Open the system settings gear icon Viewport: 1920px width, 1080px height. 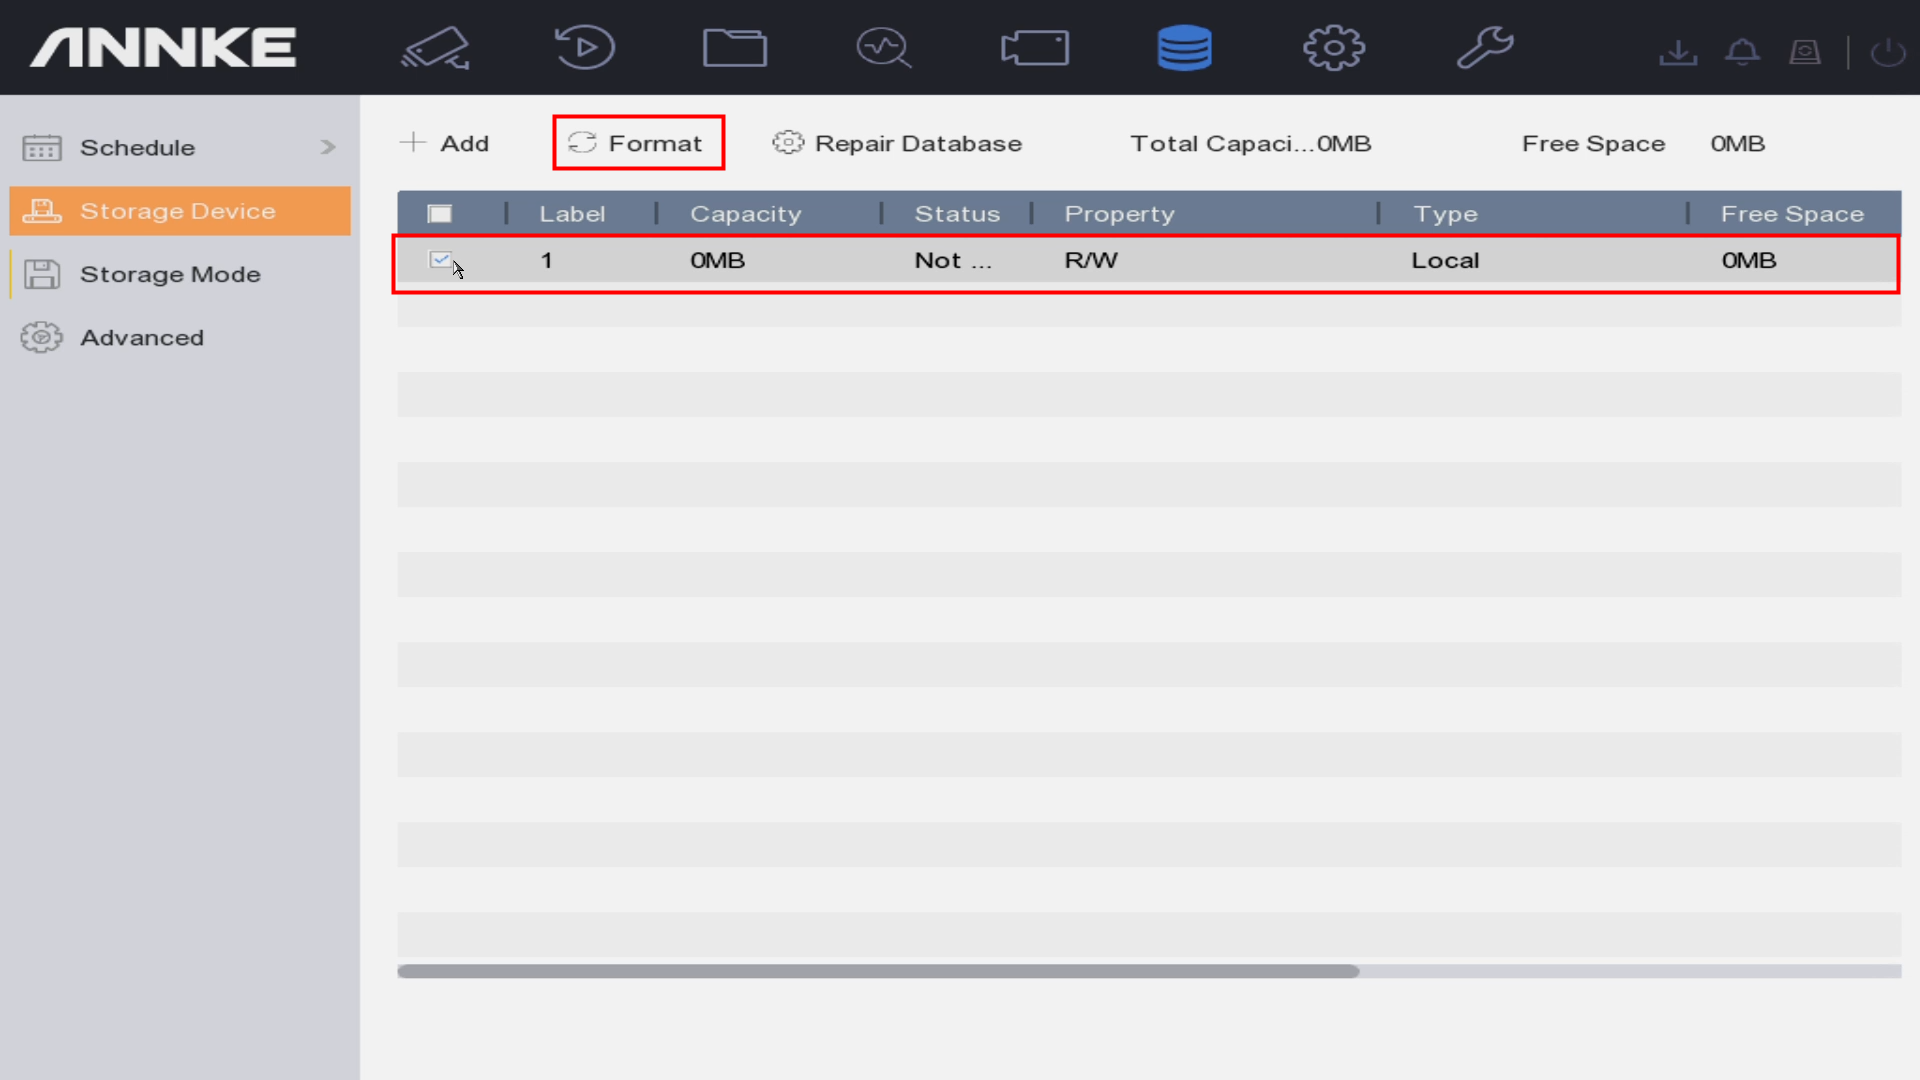click(1334, 48)
